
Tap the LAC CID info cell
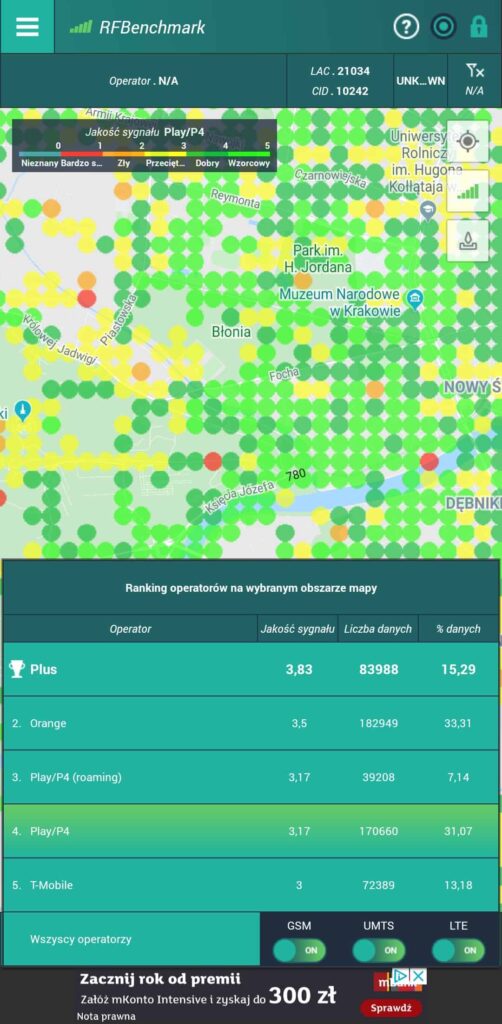coord(340,81)
